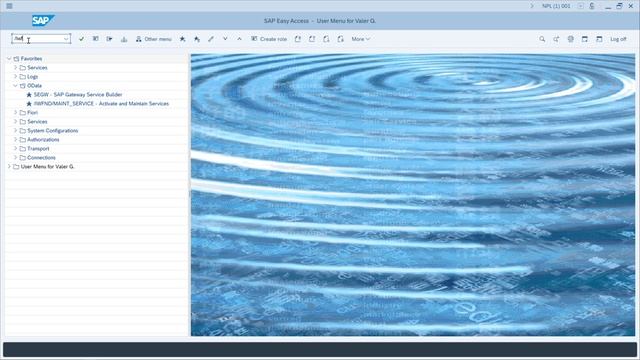
Task: Click the document icon right after Create role
Action: [298, 39]
